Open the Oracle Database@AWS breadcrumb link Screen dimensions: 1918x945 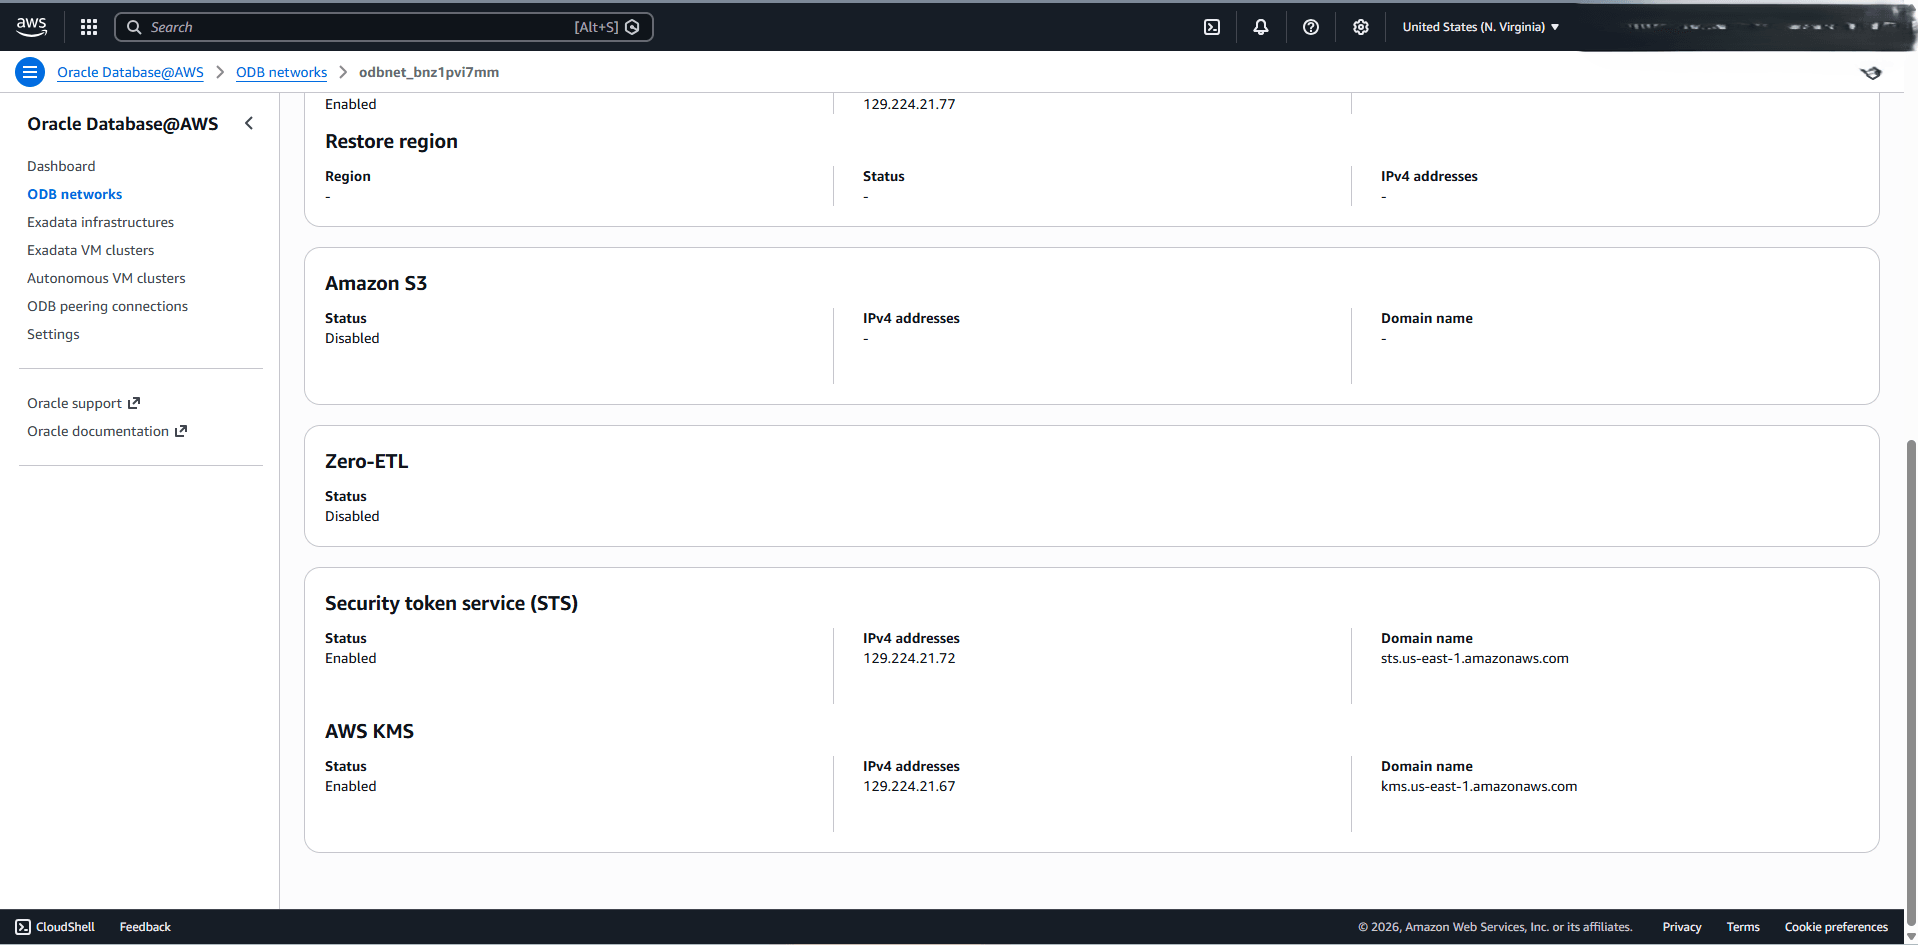tap(130, 72)
